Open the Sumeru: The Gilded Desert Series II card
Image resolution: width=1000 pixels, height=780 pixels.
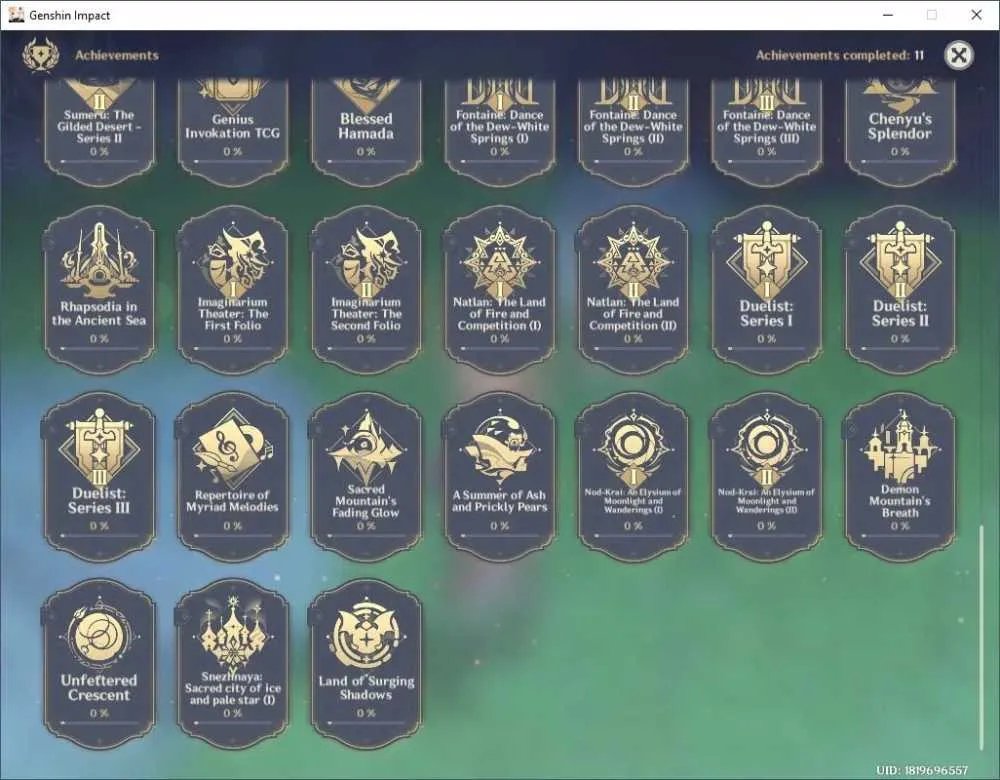coord(99,133)
